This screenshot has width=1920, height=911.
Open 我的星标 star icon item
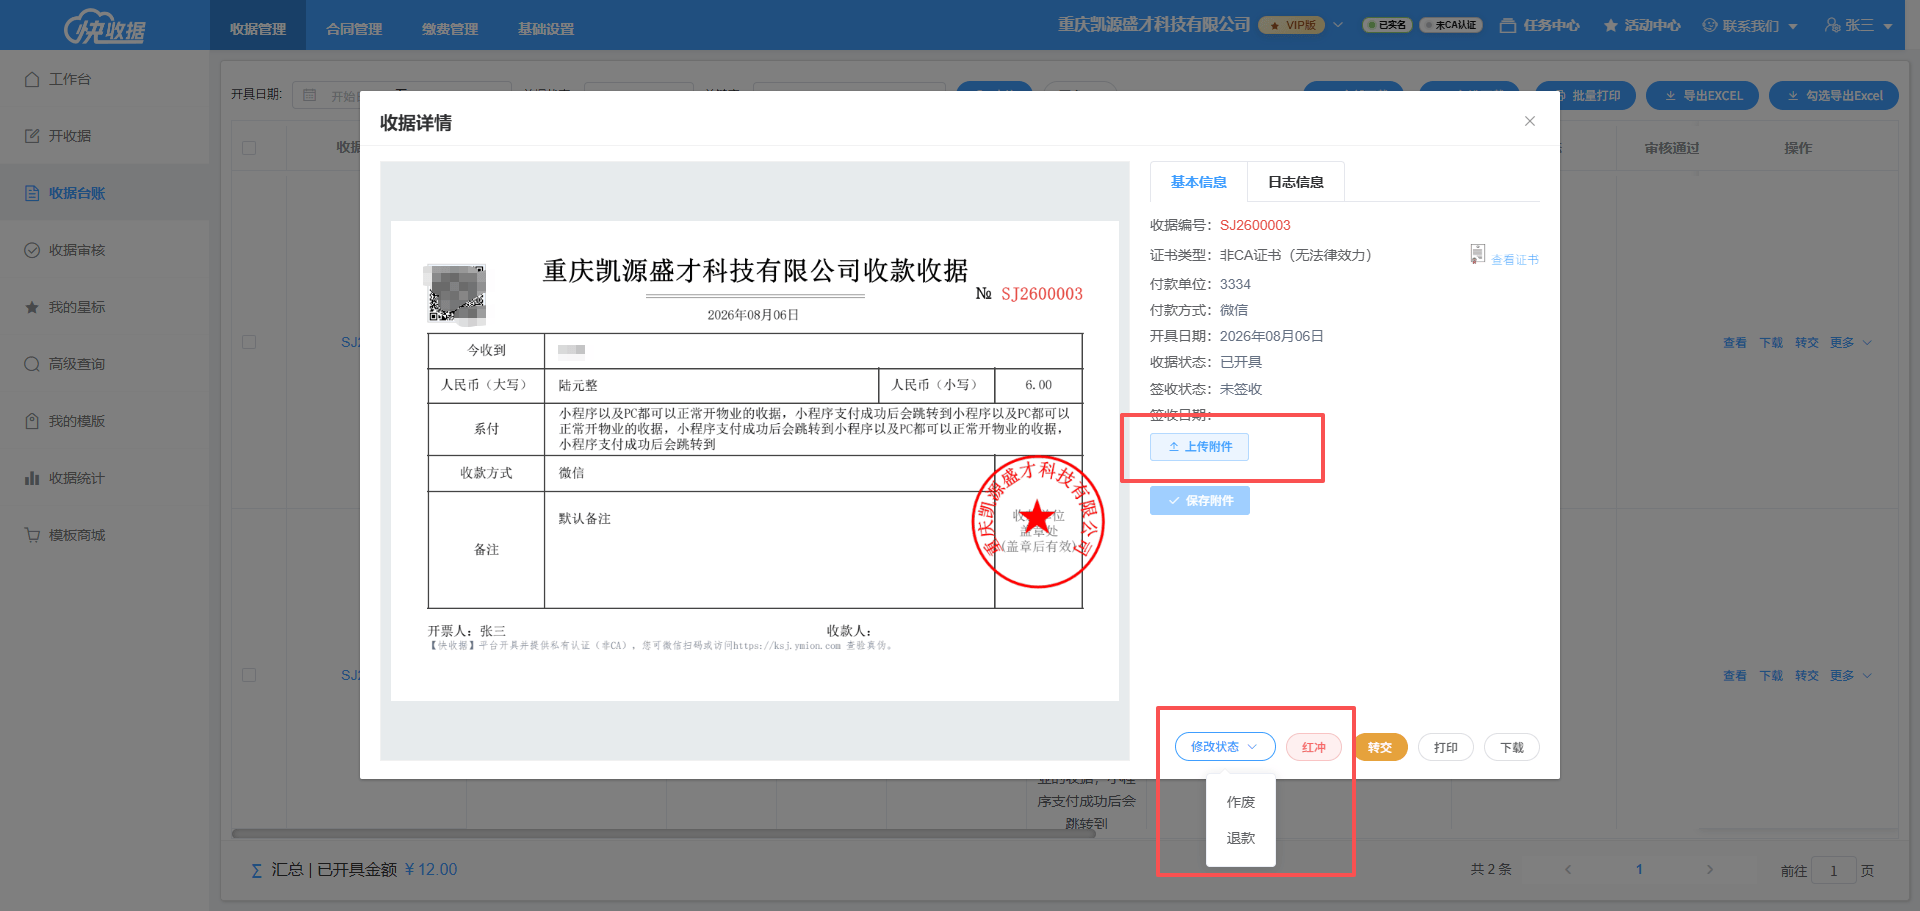tap(32, 307)
